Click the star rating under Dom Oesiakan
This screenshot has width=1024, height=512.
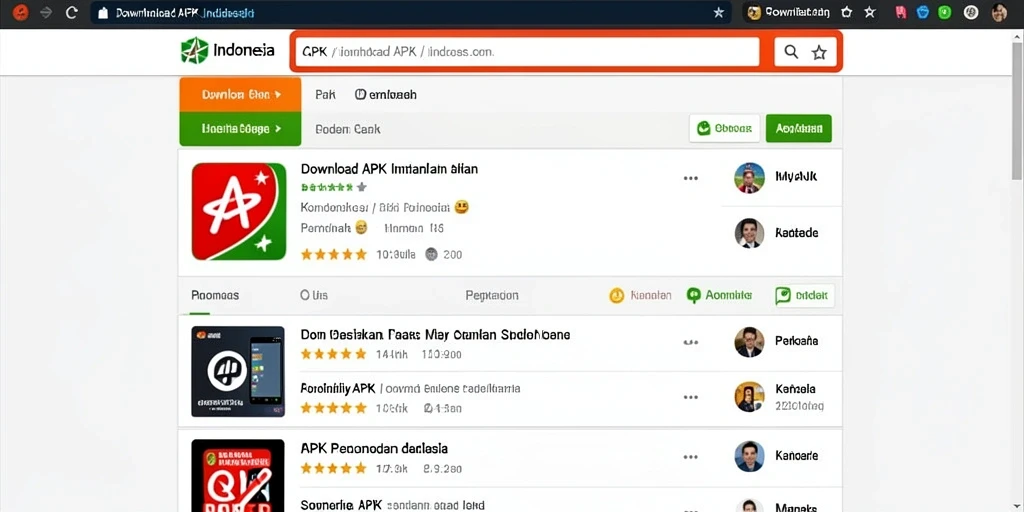pos(334,355)
